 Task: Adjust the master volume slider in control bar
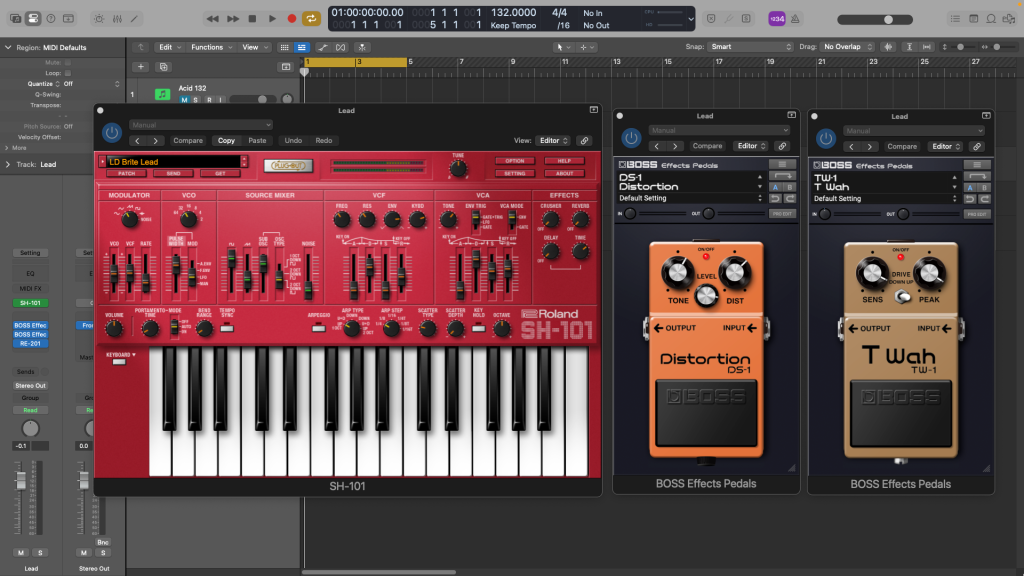point(875,20)
